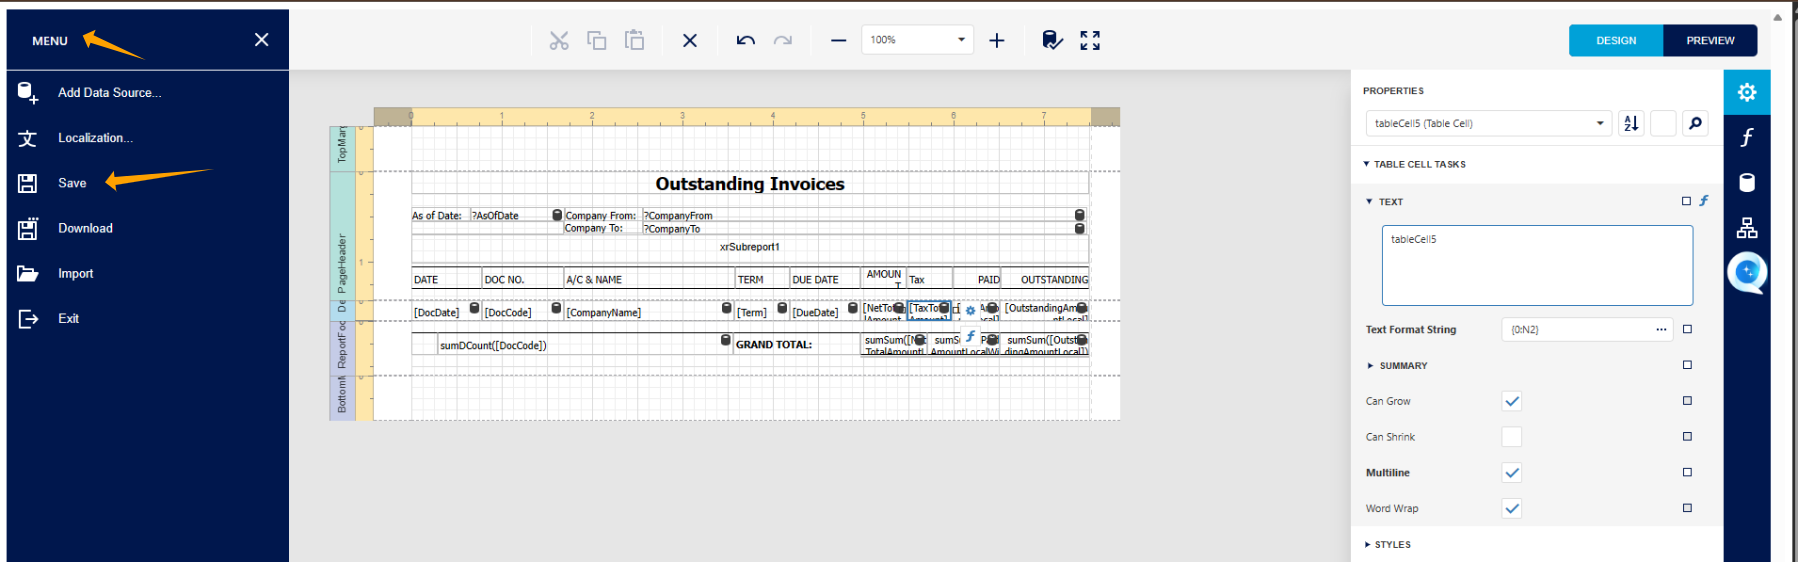1798x562 pixels.
Task: Click the Cut scissors icon in toolbar
Action: click(x=558, y=41)
